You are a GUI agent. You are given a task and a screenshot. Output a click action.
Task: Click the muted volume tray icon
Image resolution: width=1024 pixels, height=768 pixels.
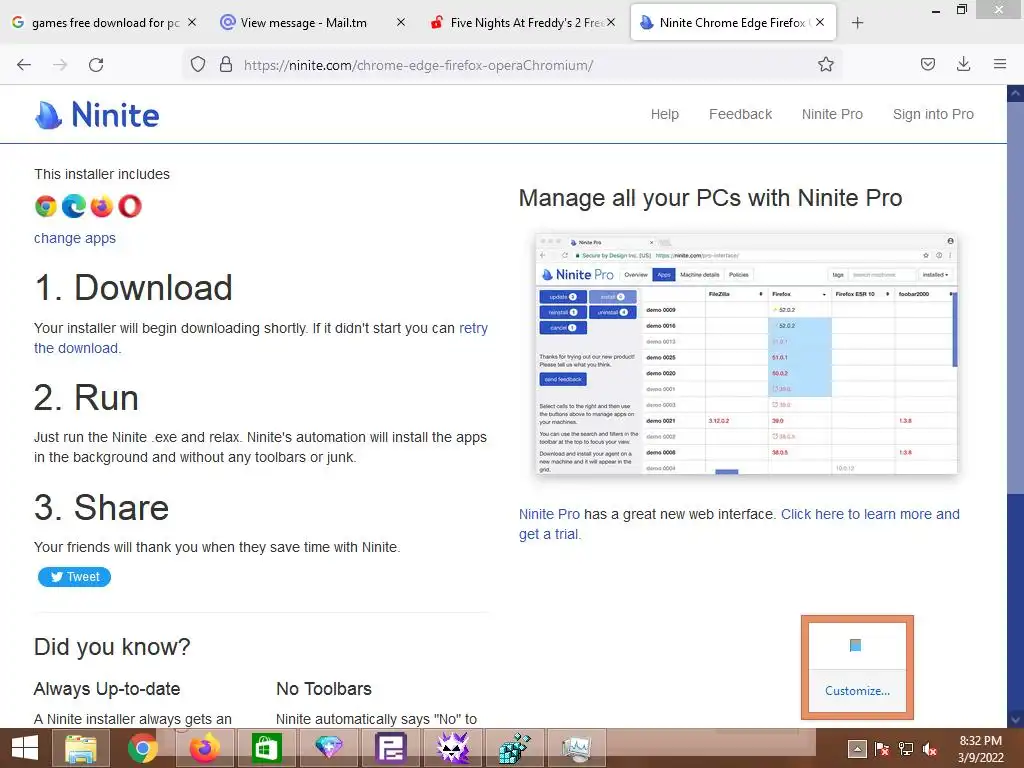point(930,749)
